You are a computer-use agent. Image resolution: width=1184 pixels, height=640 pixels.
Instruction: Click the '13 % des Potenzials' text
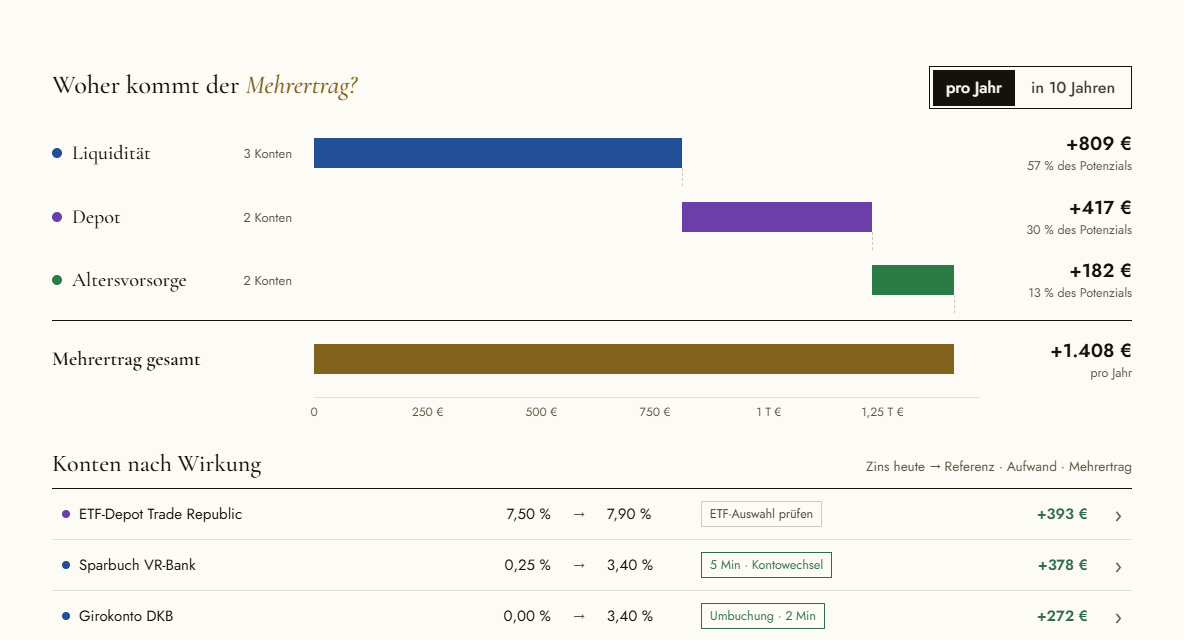[x=1080, y=293]
